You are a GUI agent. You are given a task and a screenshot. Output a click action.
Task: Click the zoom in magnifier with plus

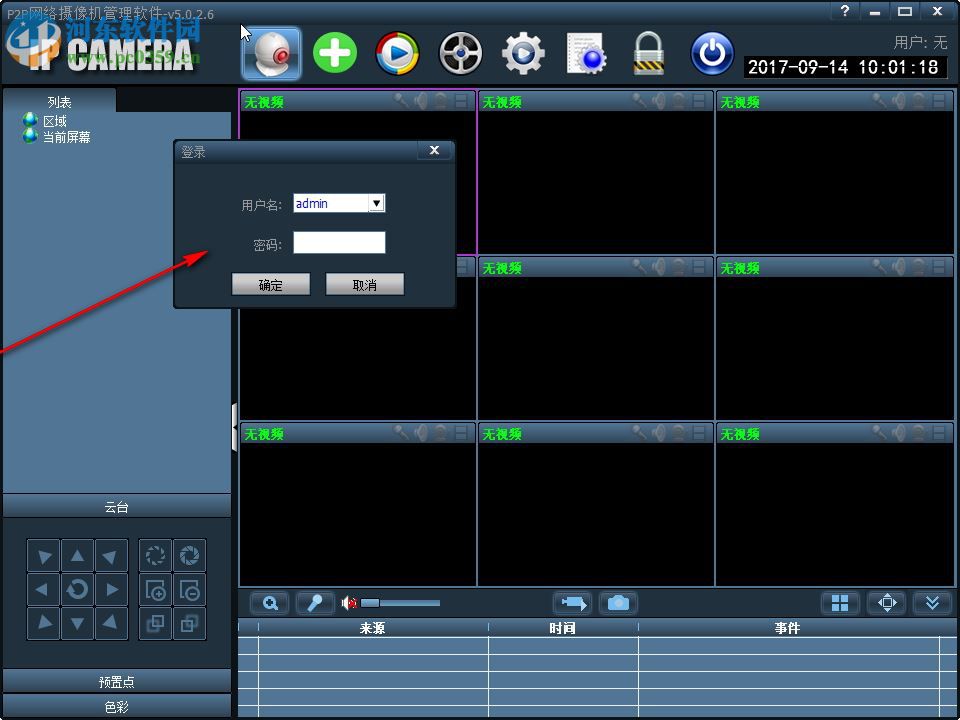[x=156, y=590]
